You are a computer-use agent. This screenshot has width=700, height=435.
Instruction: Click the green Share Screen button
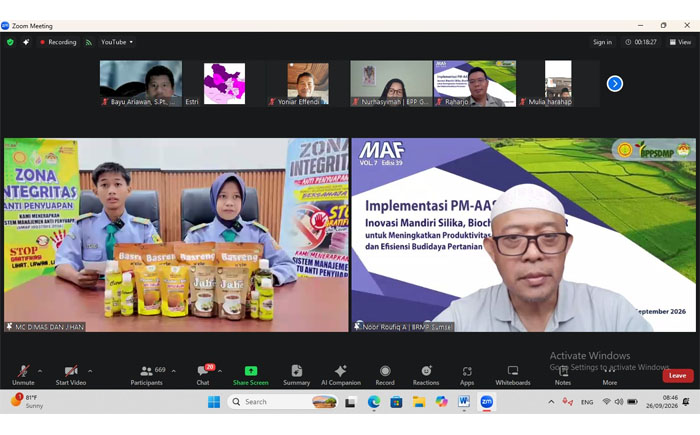[x=250, y=375]
